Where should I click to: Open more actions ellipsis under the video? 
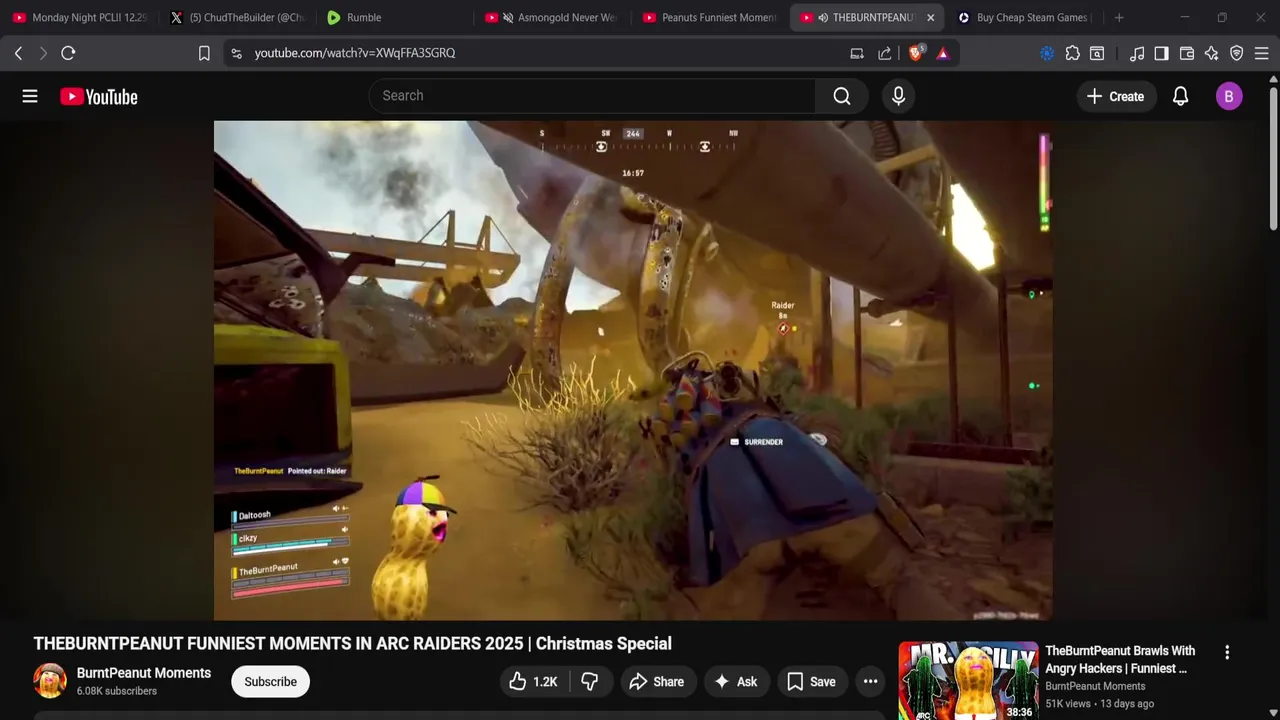(x=871, y=682)
